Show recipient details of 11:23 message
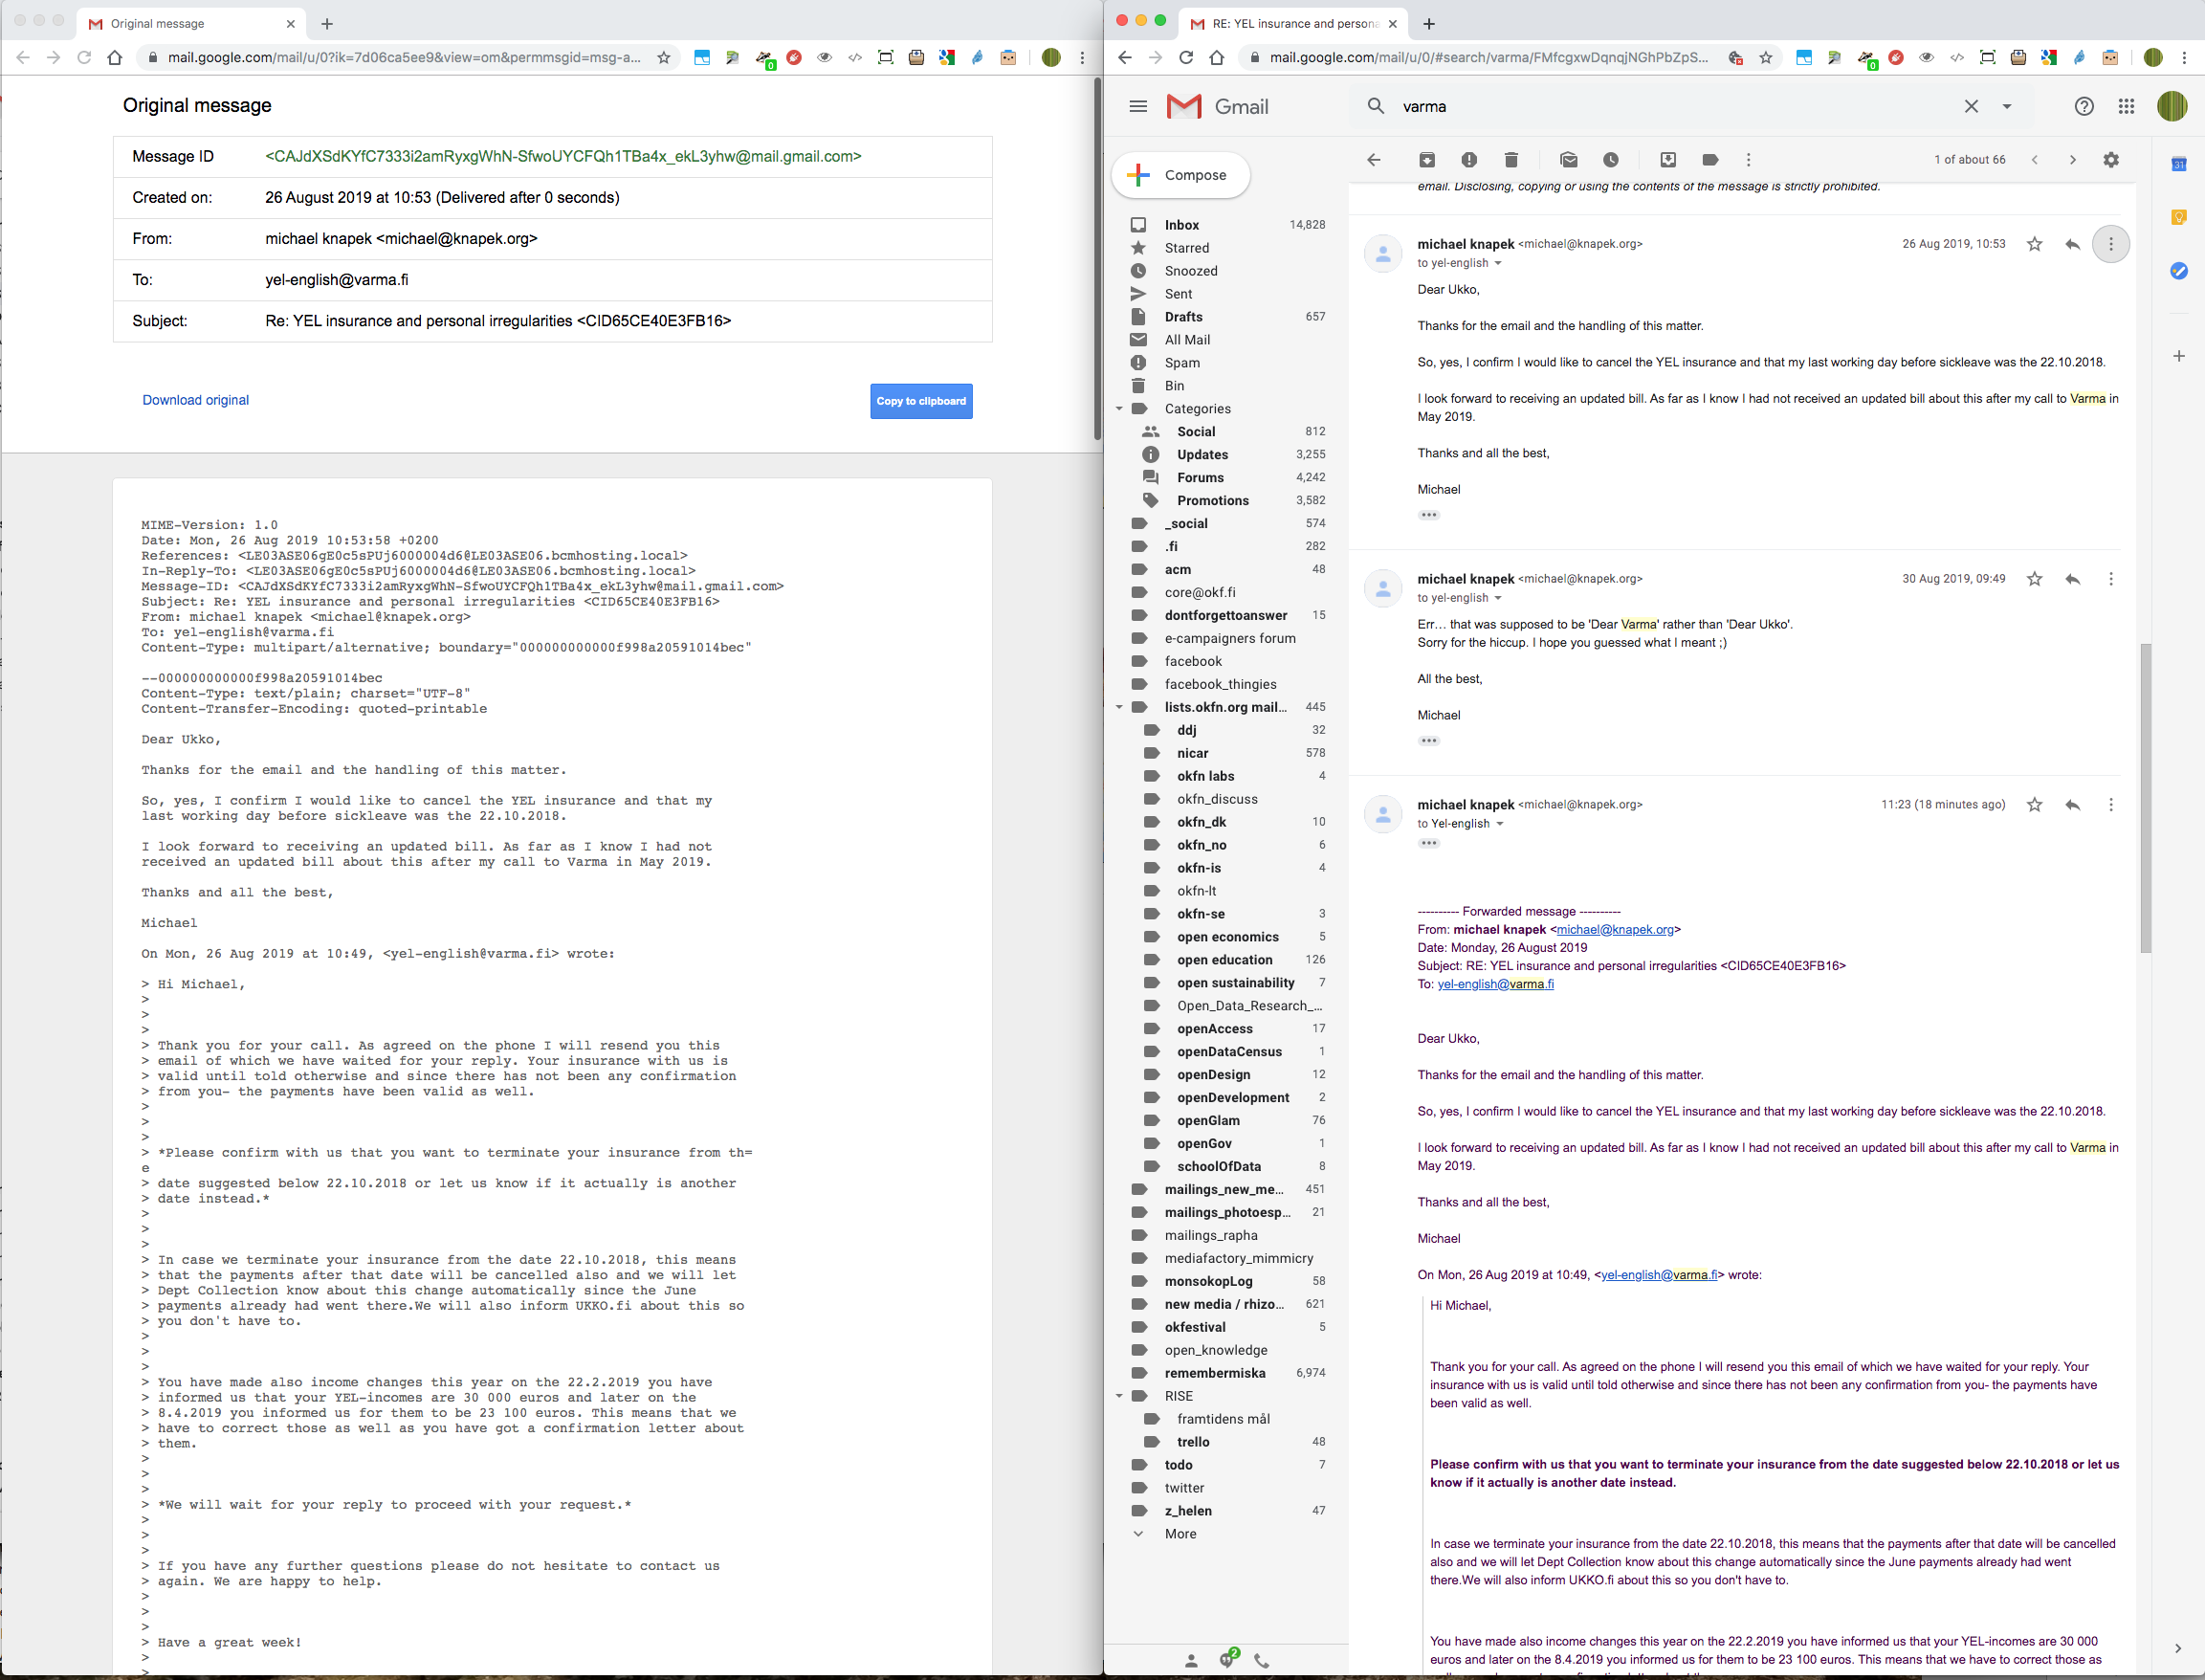This screenshot has height=1680, width=2205. (1499, 825)
